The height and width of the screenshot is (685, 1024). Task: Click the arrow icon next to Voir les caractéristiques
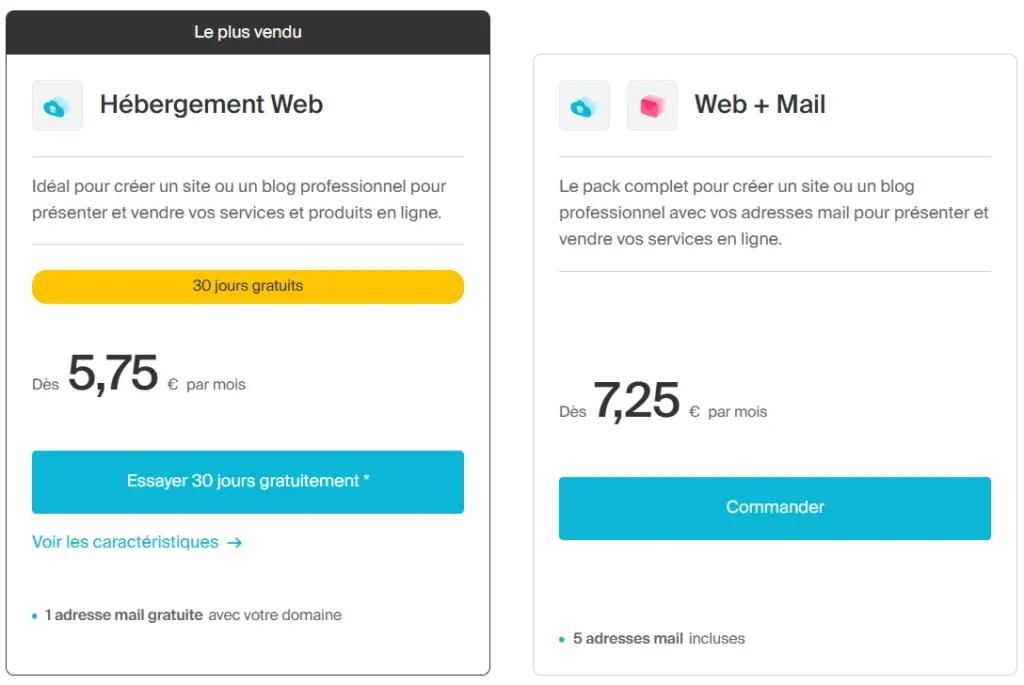[x=235, y=542]
